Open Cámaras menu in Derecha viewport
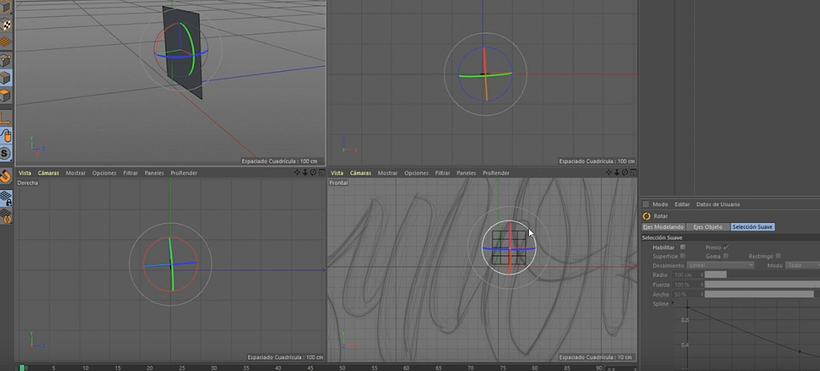Viewport: 820px width, 371px height. (48, 173)
